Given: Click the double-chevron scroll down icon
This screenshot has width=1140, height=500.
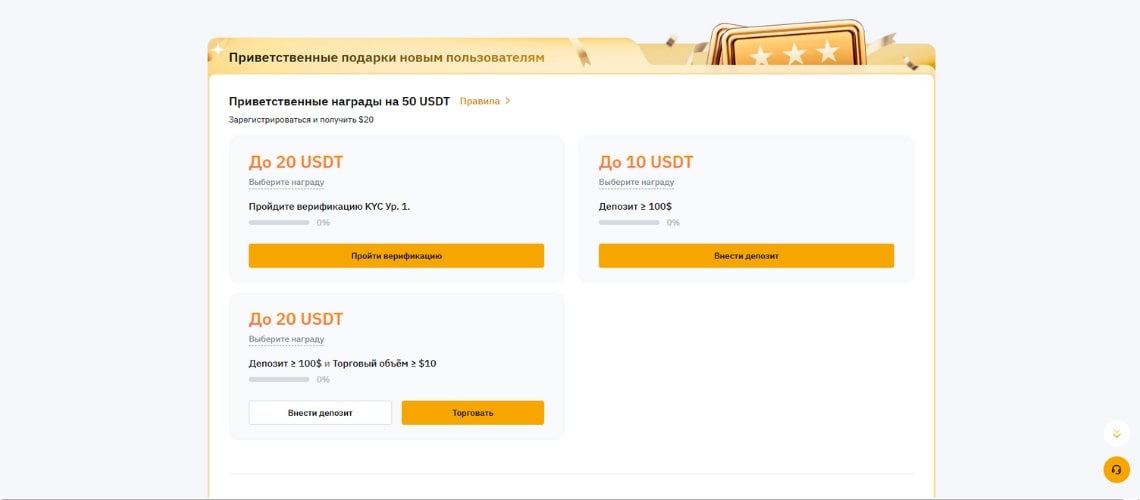Looking at the screenshot, I should (1116, 434).
